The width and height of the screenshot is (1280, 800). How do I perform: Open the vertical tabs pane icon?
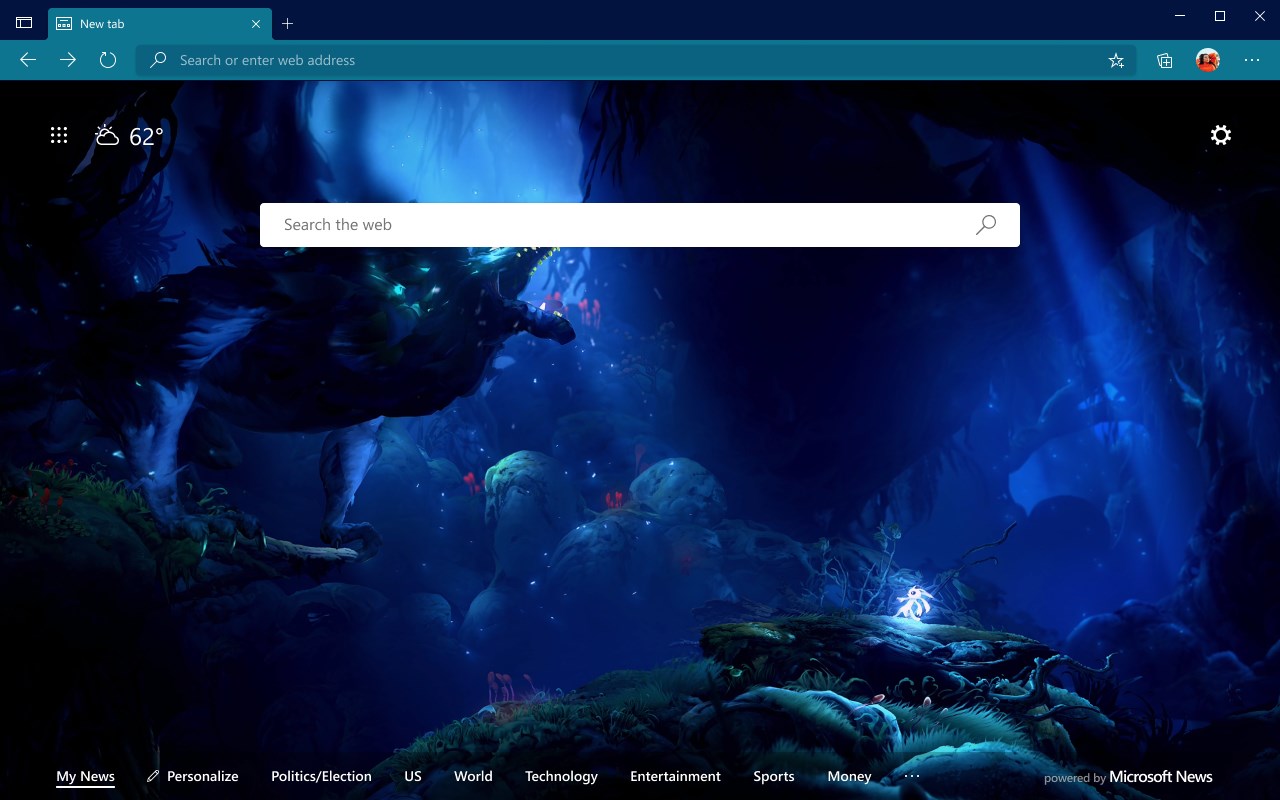pyautogui.click(x=24, y=23)
